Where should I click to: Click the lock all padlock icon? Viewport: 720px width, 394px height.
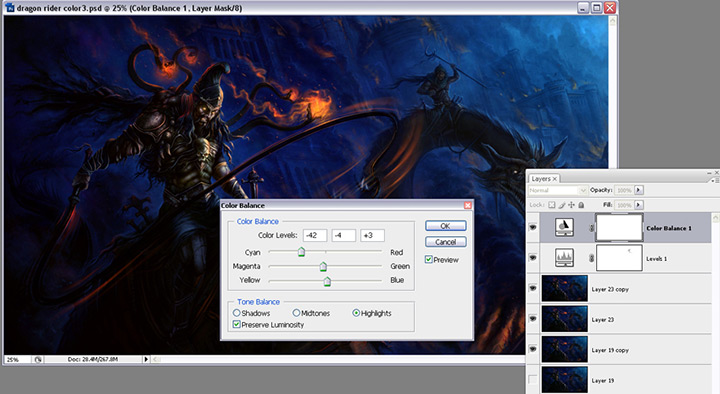(581, 205)
